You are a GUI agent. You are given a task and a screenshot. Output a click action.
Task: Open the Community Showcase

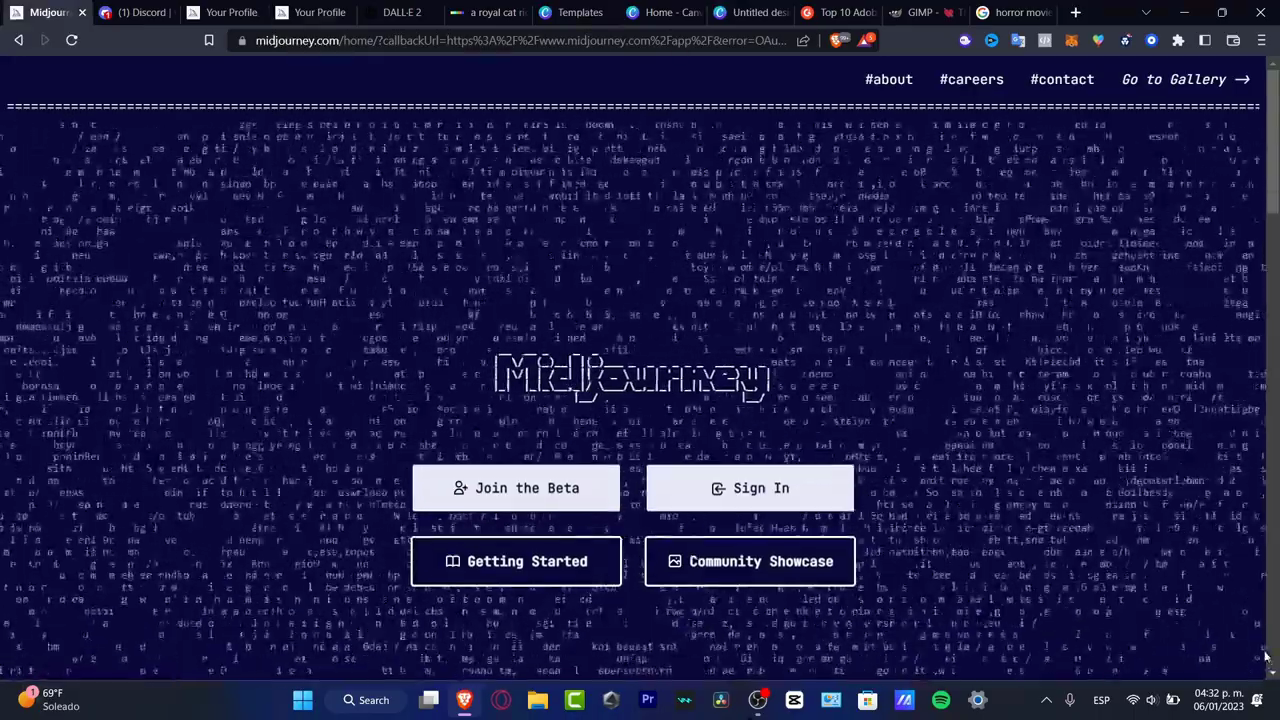(x=750, y=561)
